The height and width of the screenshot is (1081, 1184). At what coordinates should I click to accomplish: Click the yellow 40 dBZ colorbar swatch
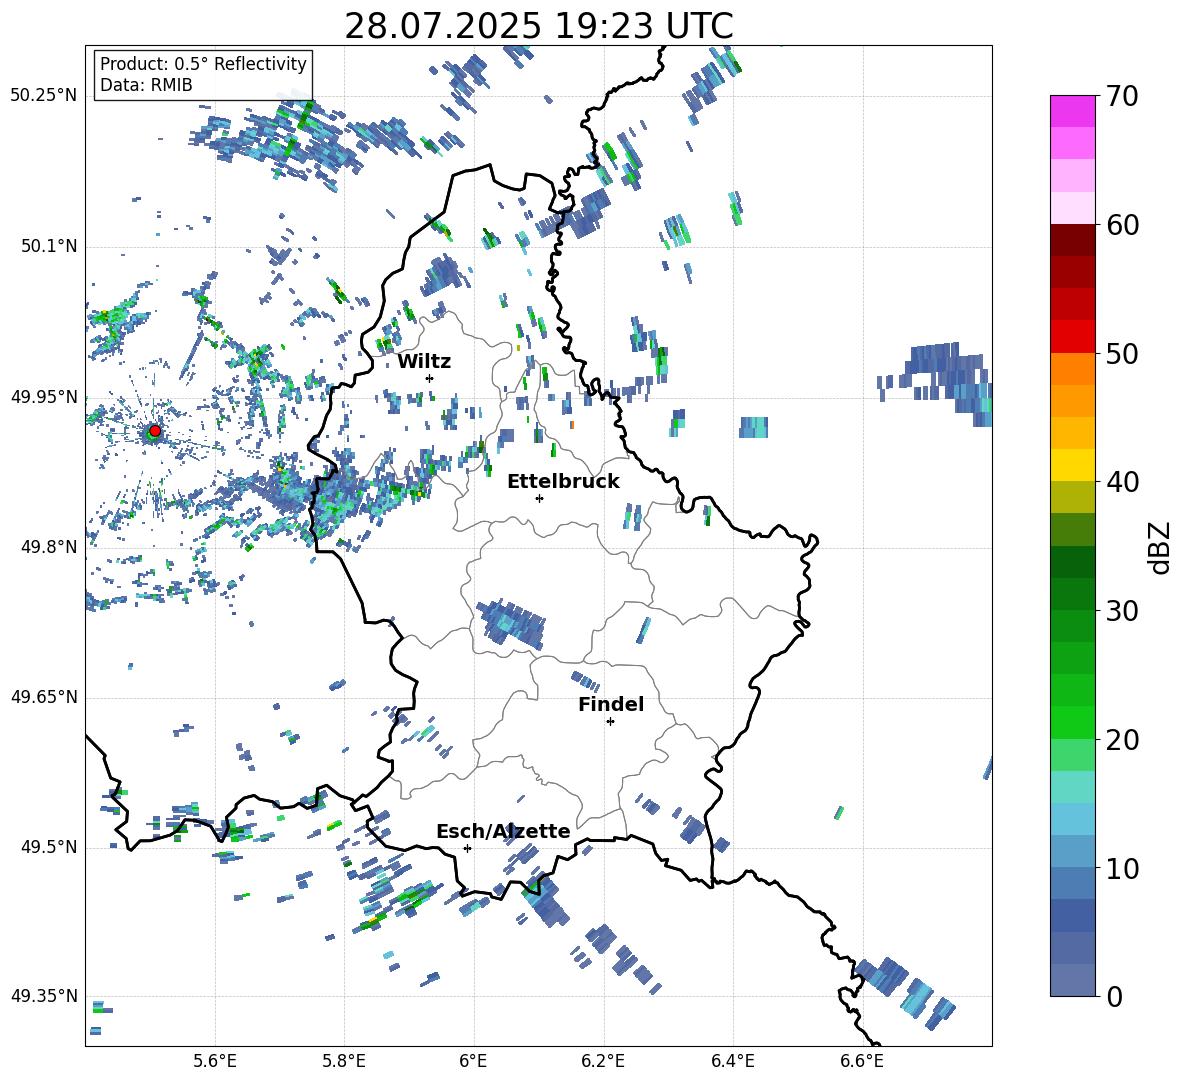(1072, 465)
